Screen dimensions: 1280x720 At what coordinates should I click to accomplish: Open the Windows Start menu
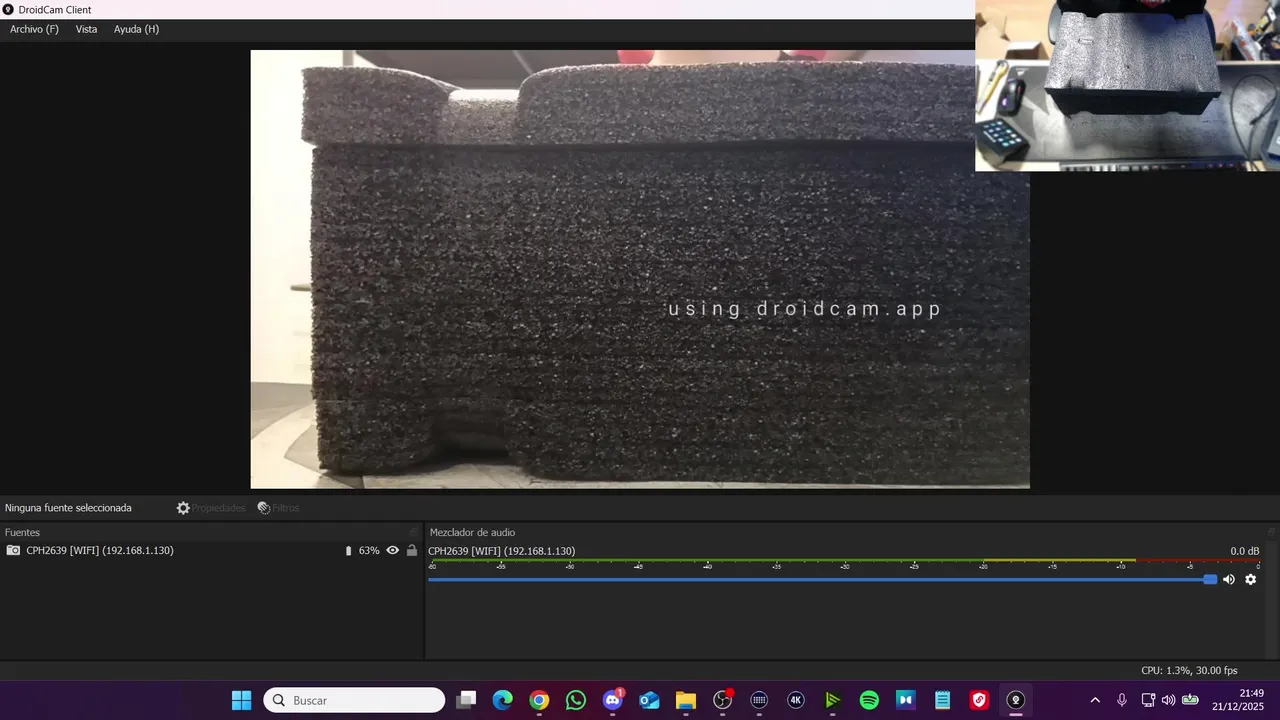[x=242, y=700]
